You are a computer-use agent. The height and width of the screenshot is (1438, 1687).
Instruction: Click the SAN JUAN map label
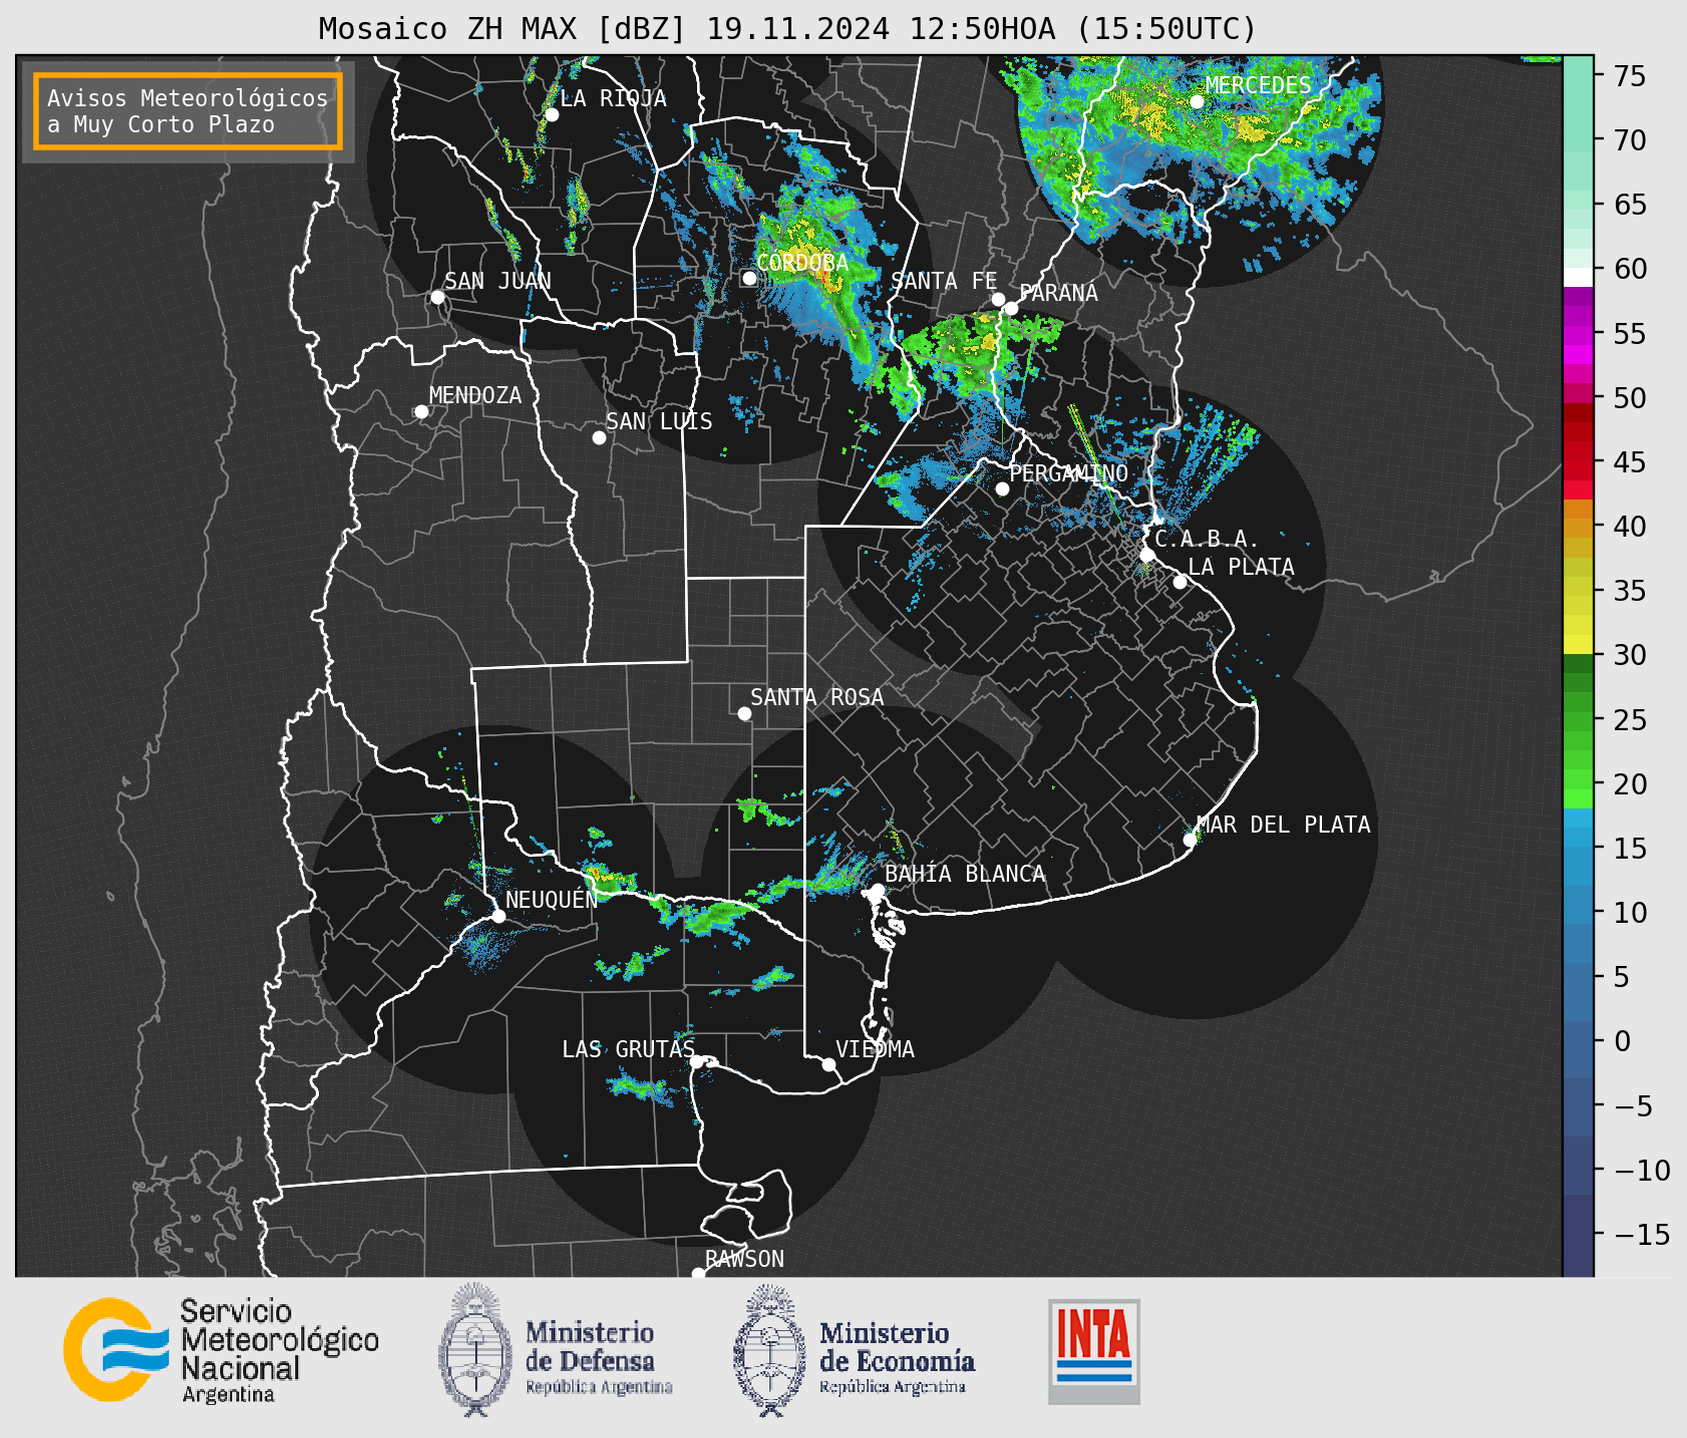tap(498, 281)
